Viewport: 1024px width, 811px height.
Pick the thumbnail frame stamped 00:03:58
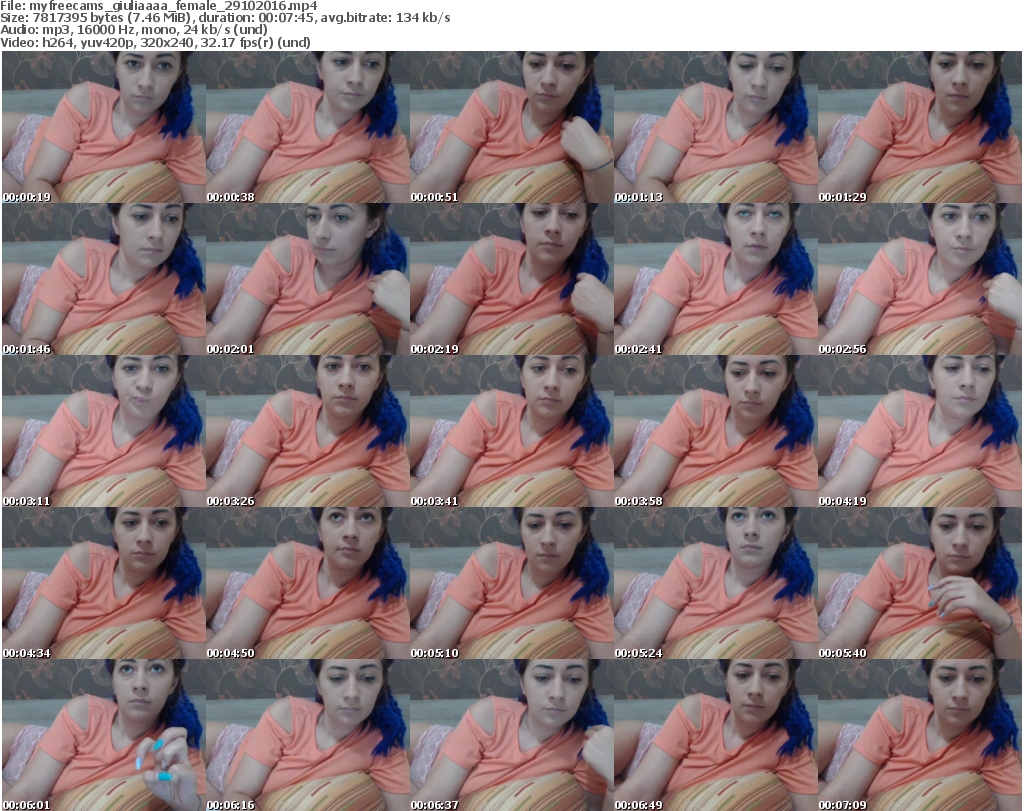(x=716, y=432)
